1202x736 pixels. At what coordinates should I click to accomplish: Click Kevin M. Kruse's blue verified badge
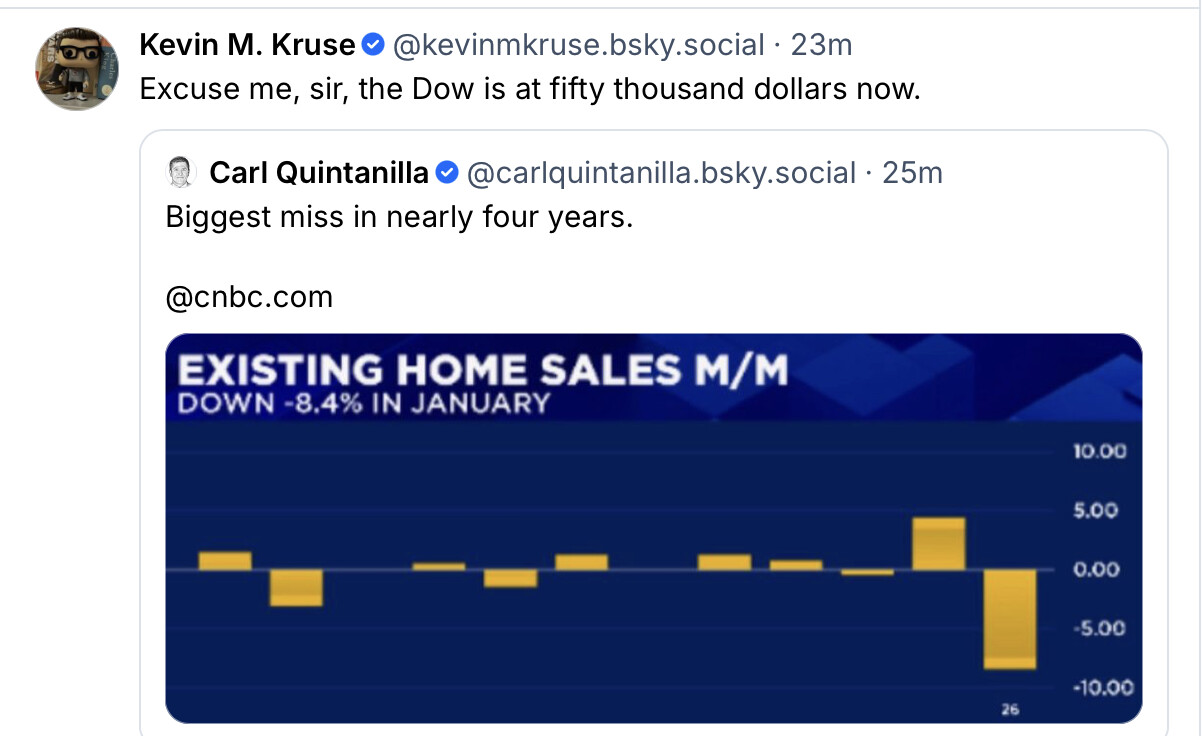[x=373, y=45]
